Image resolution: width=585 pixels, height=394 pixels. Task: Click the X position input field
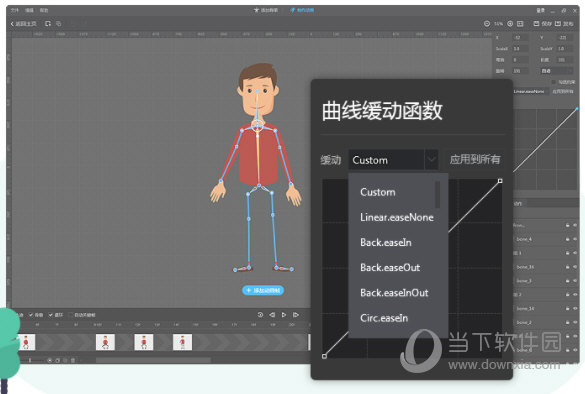tap(520, 37)
